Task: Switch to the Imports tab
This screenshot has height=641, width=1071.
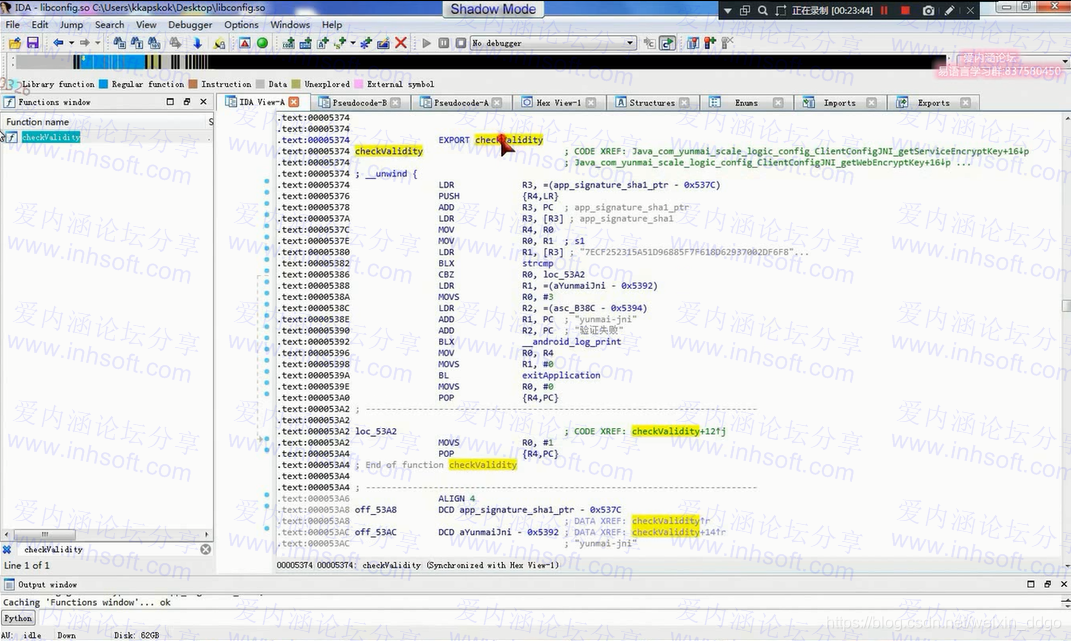Action: 839,103
